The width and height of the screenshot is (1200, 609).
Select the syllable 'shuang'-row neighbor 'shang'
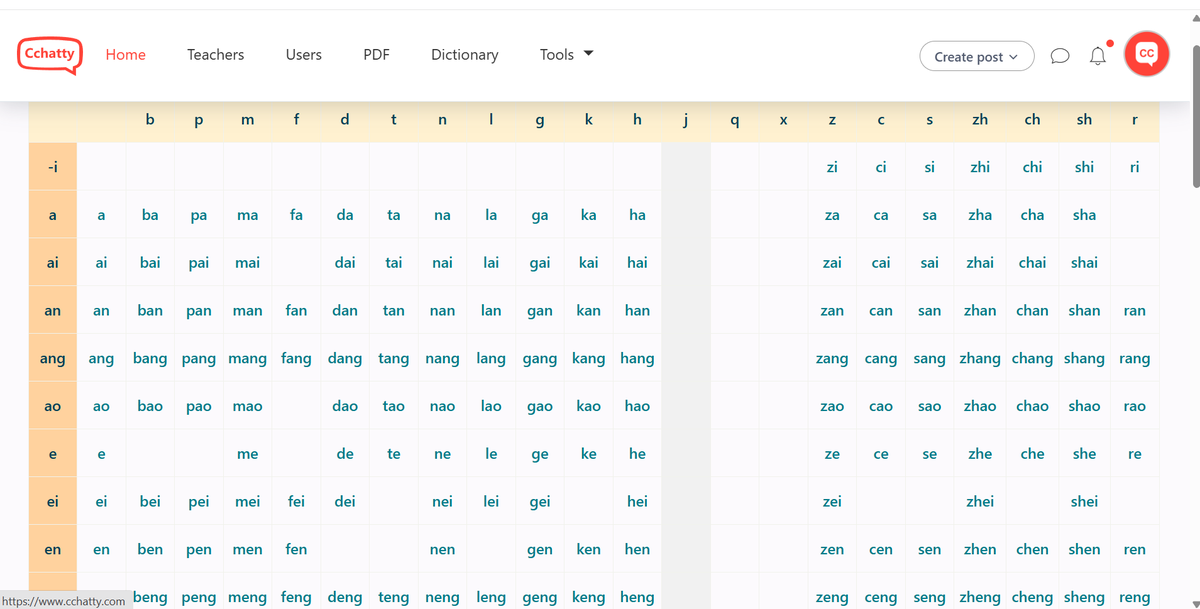coord(1084,358)
